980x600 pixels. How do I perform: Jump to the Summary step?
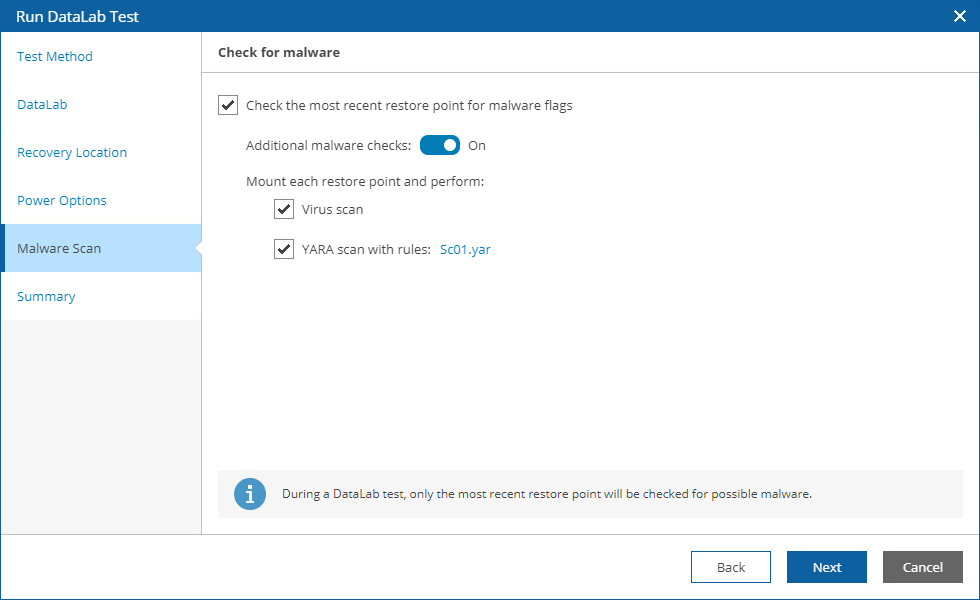(x=46, y=296)
